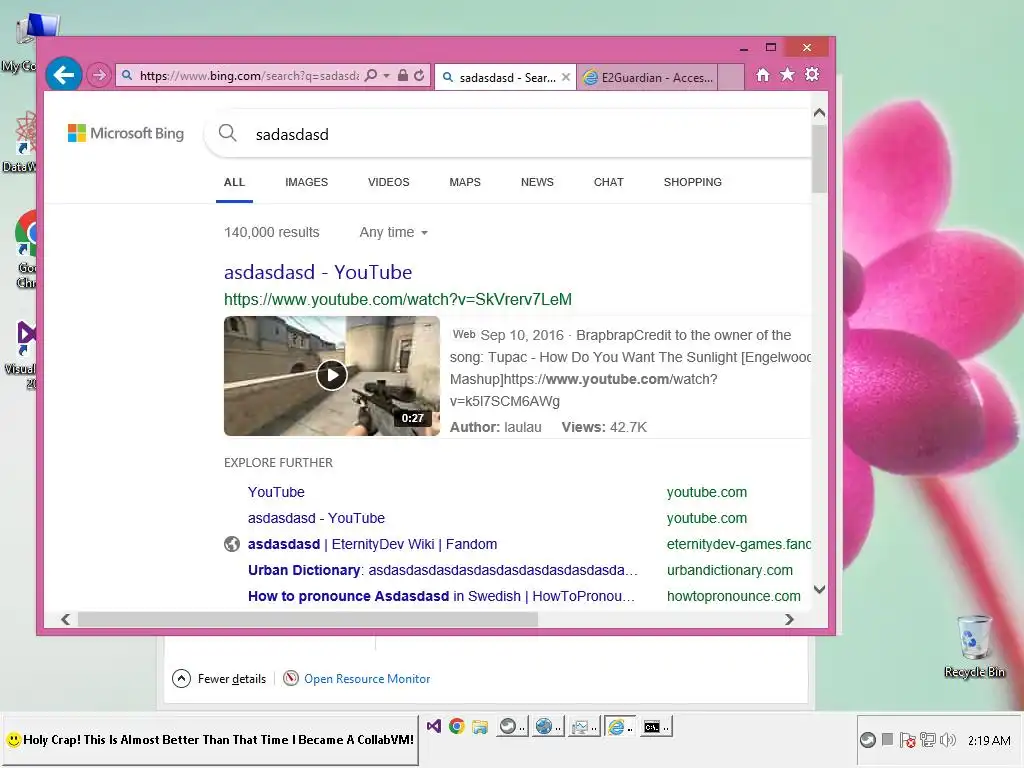Open Favorites with the star icon
The image size is (1024, 768).
pyautogui.click(x=788, y=75)
